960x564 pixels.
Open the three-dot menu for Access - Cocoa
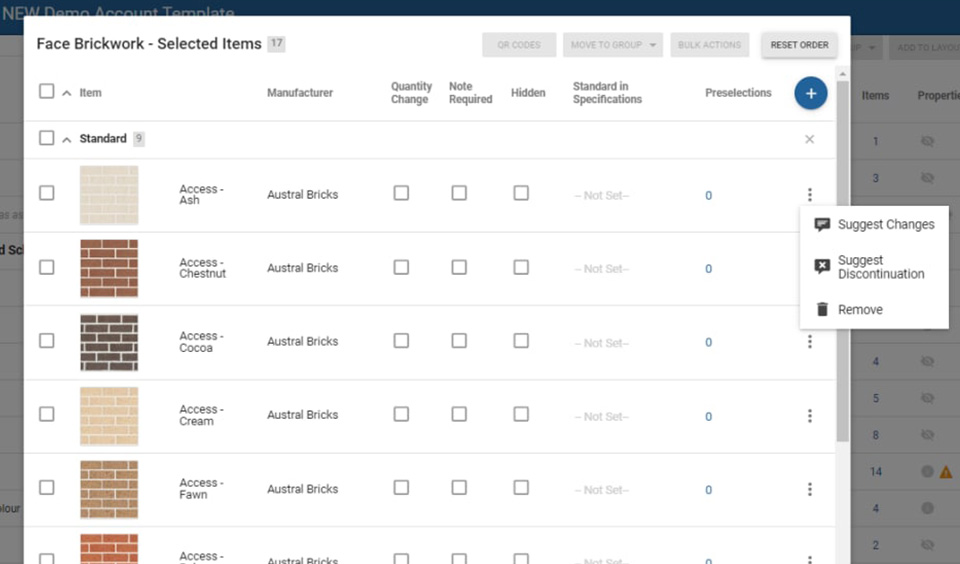pos(809,342)
